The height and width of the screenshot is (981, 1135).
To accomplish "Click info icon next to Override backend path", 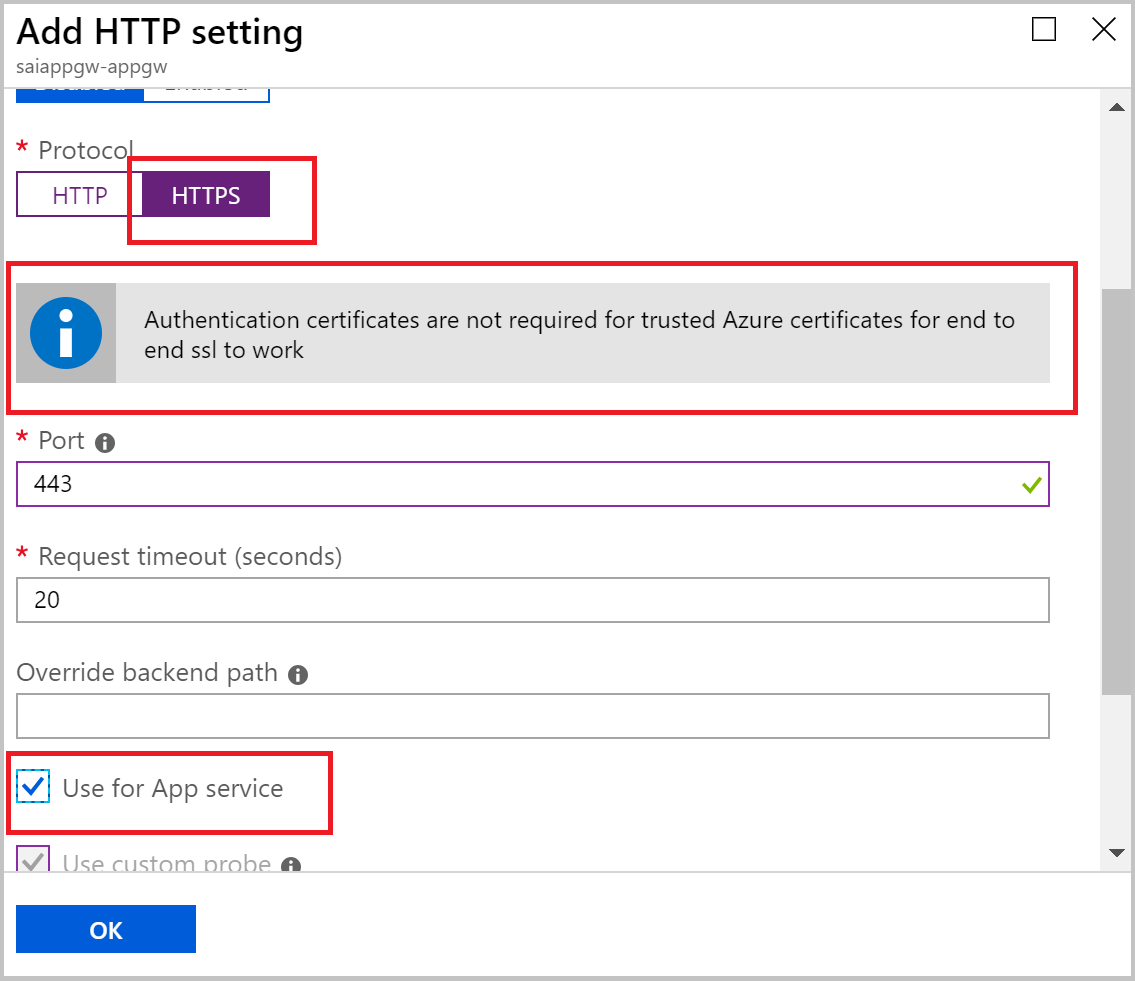I will (297, 675).
